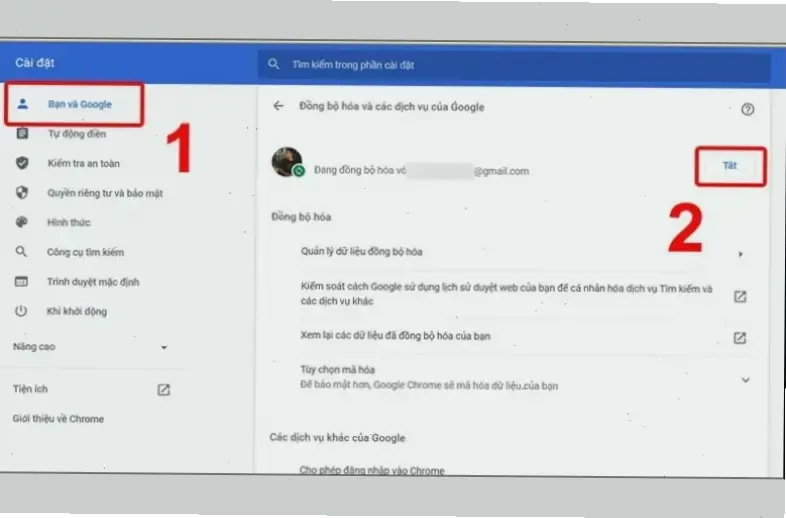Open Quản lý dữ liệu đồng bộ hóa arrow
This screenshot has height=518, width=786.
(741, 254)
